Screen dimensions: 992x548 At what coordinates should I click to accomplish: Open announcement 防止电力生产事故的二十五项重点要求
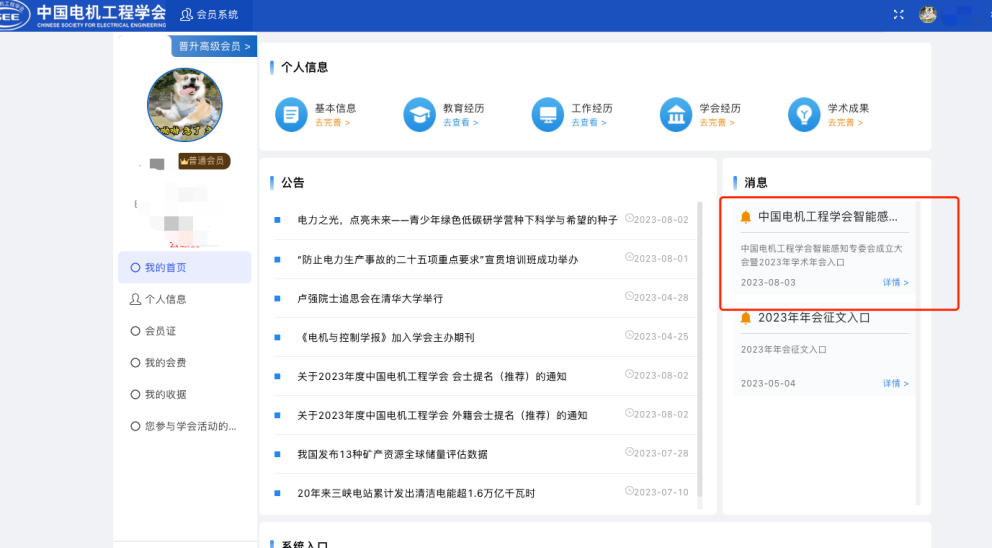(x=437, y=259)
